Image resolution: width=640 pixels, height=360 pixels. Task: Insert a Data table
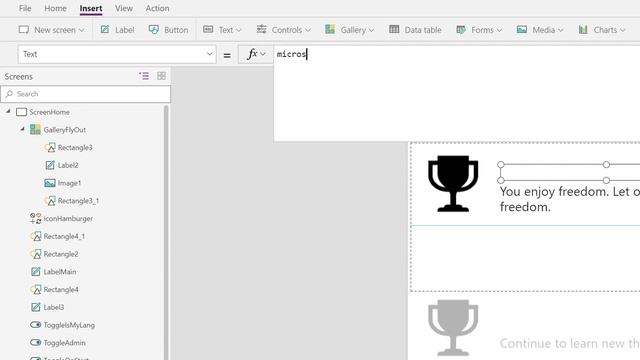(x=415, y=30)
